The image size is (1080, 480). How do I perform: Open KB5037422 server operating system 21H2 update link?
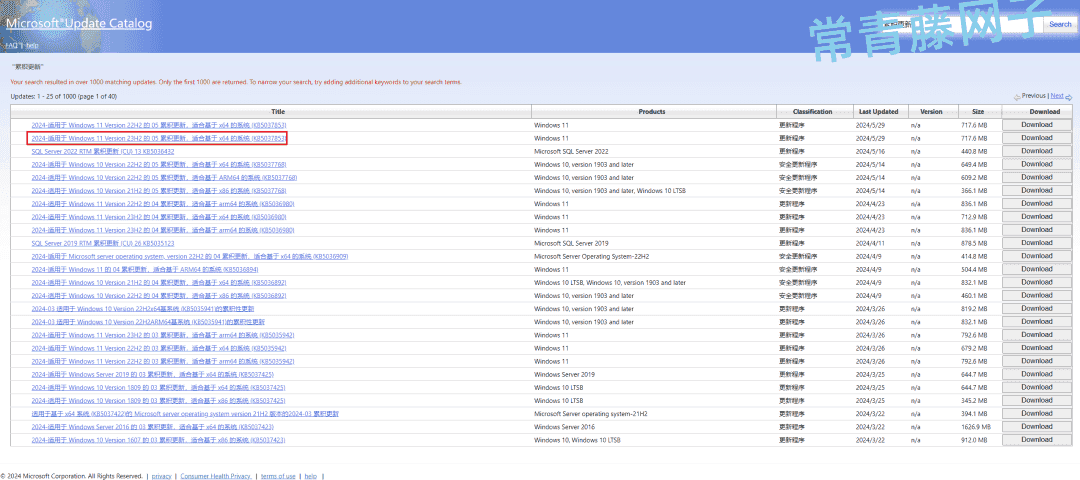[185, 414]
